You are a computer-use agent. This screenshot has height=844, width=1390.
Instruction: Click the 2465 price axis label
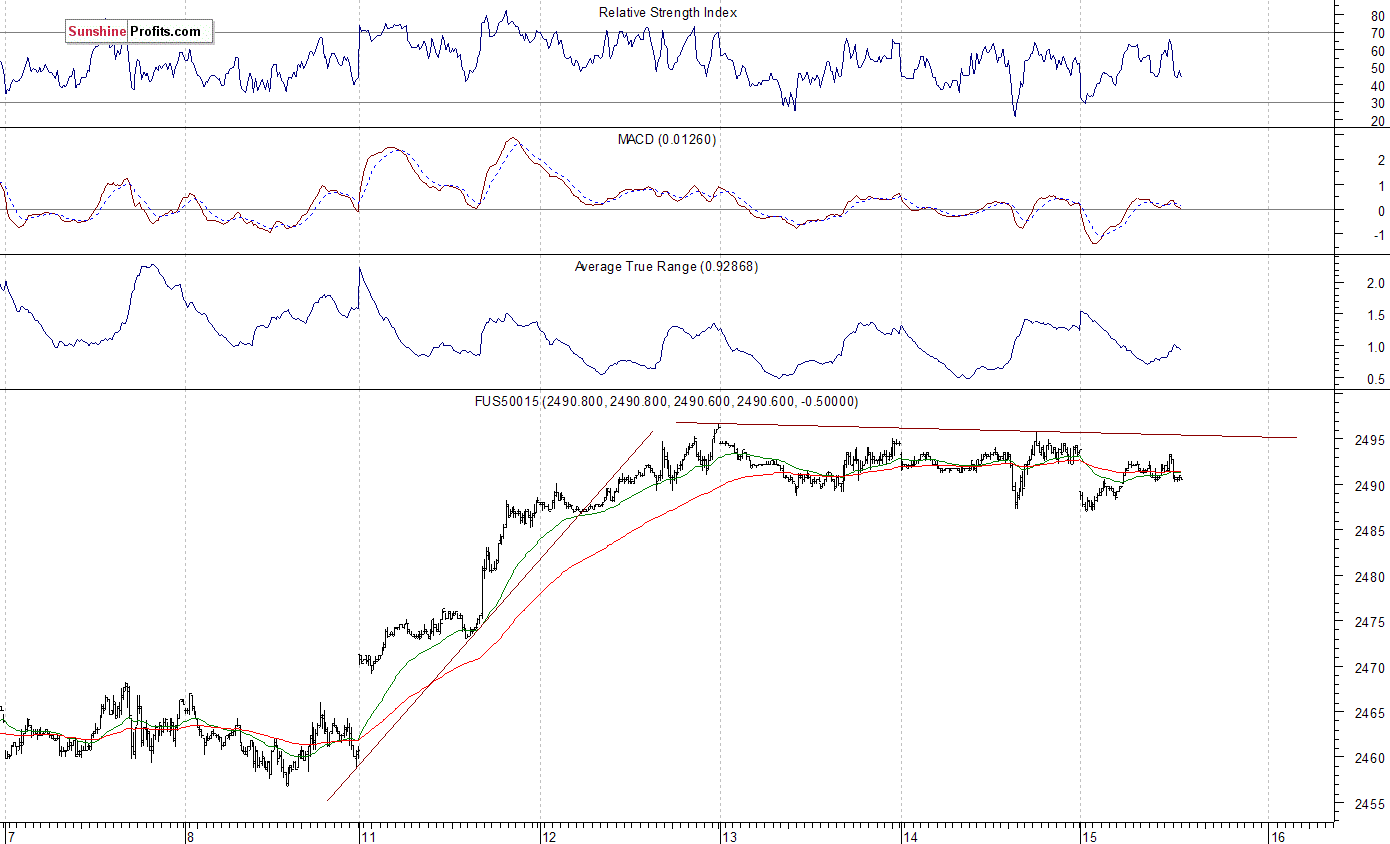pos(1372,713)
